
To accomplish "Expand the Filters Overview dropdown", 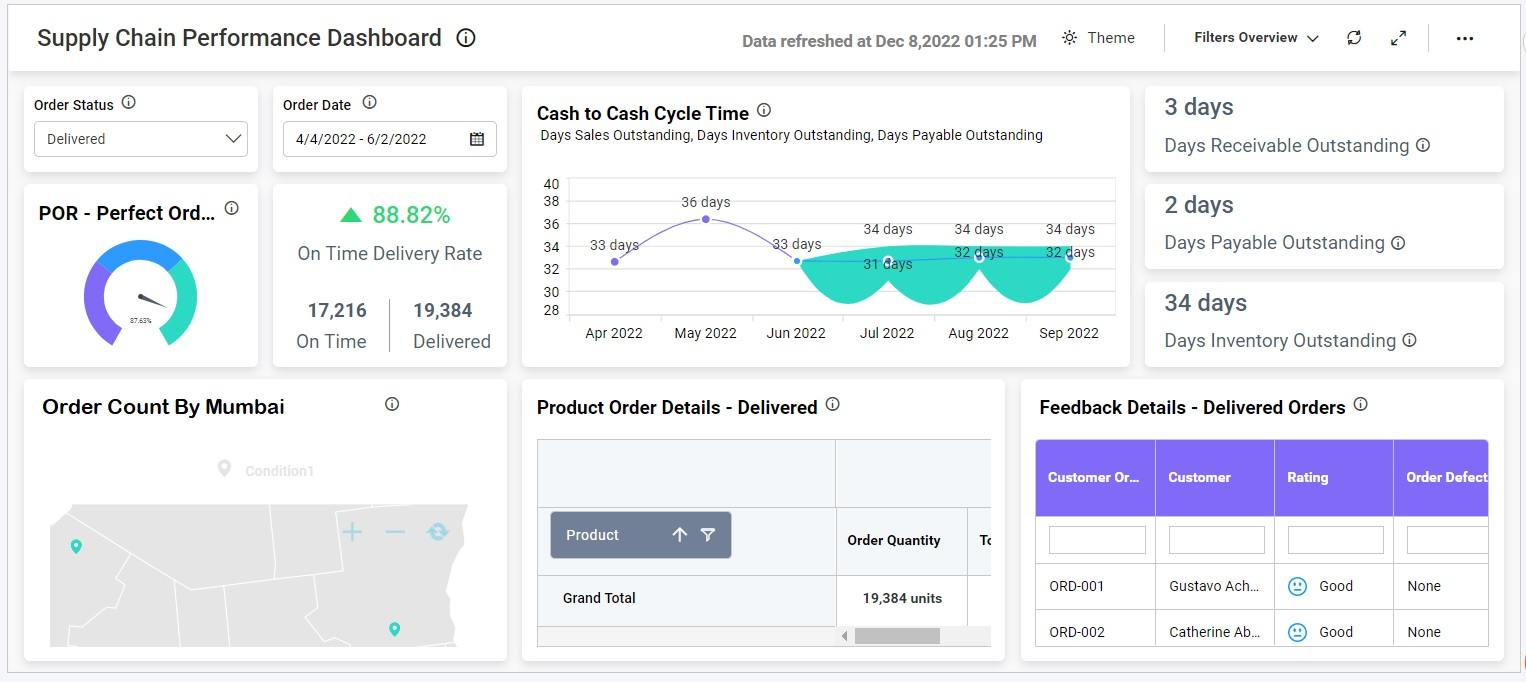I will click(1256, 38).
